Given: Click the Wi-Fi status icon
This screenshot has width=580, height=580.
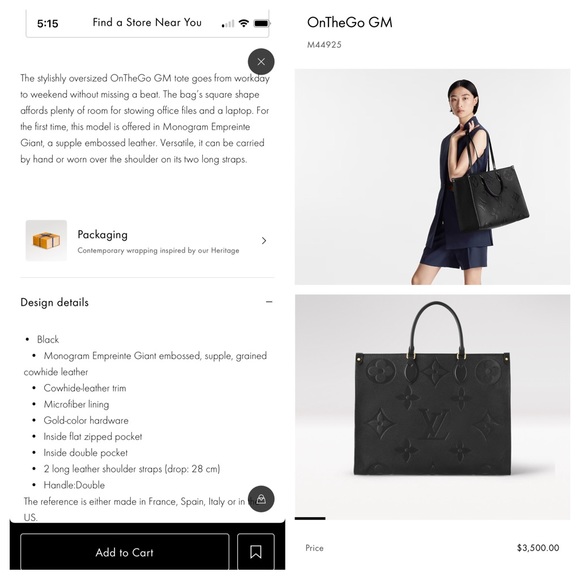Looking at the screenshot, I should [243, 23].
